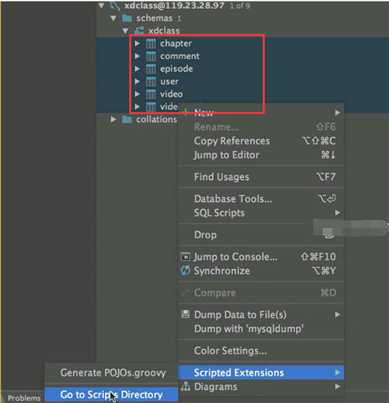Open the New submenu

click(260, 113)
